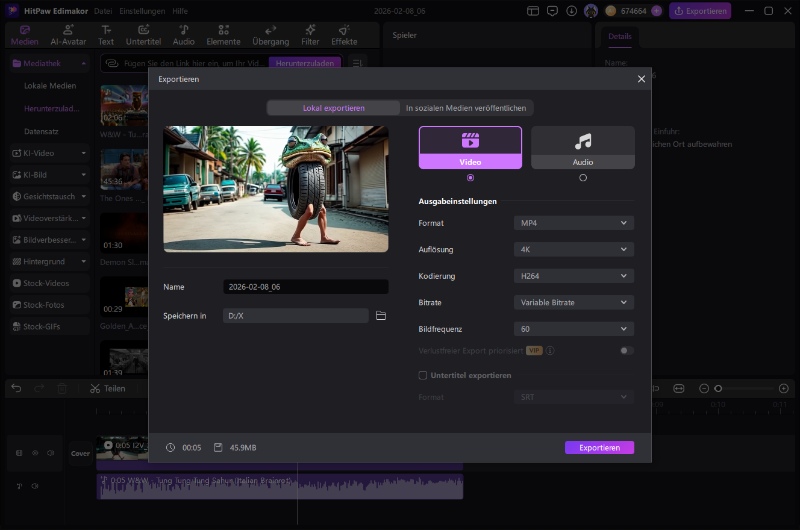Open the Einstellungen menu

click(141, 10)
